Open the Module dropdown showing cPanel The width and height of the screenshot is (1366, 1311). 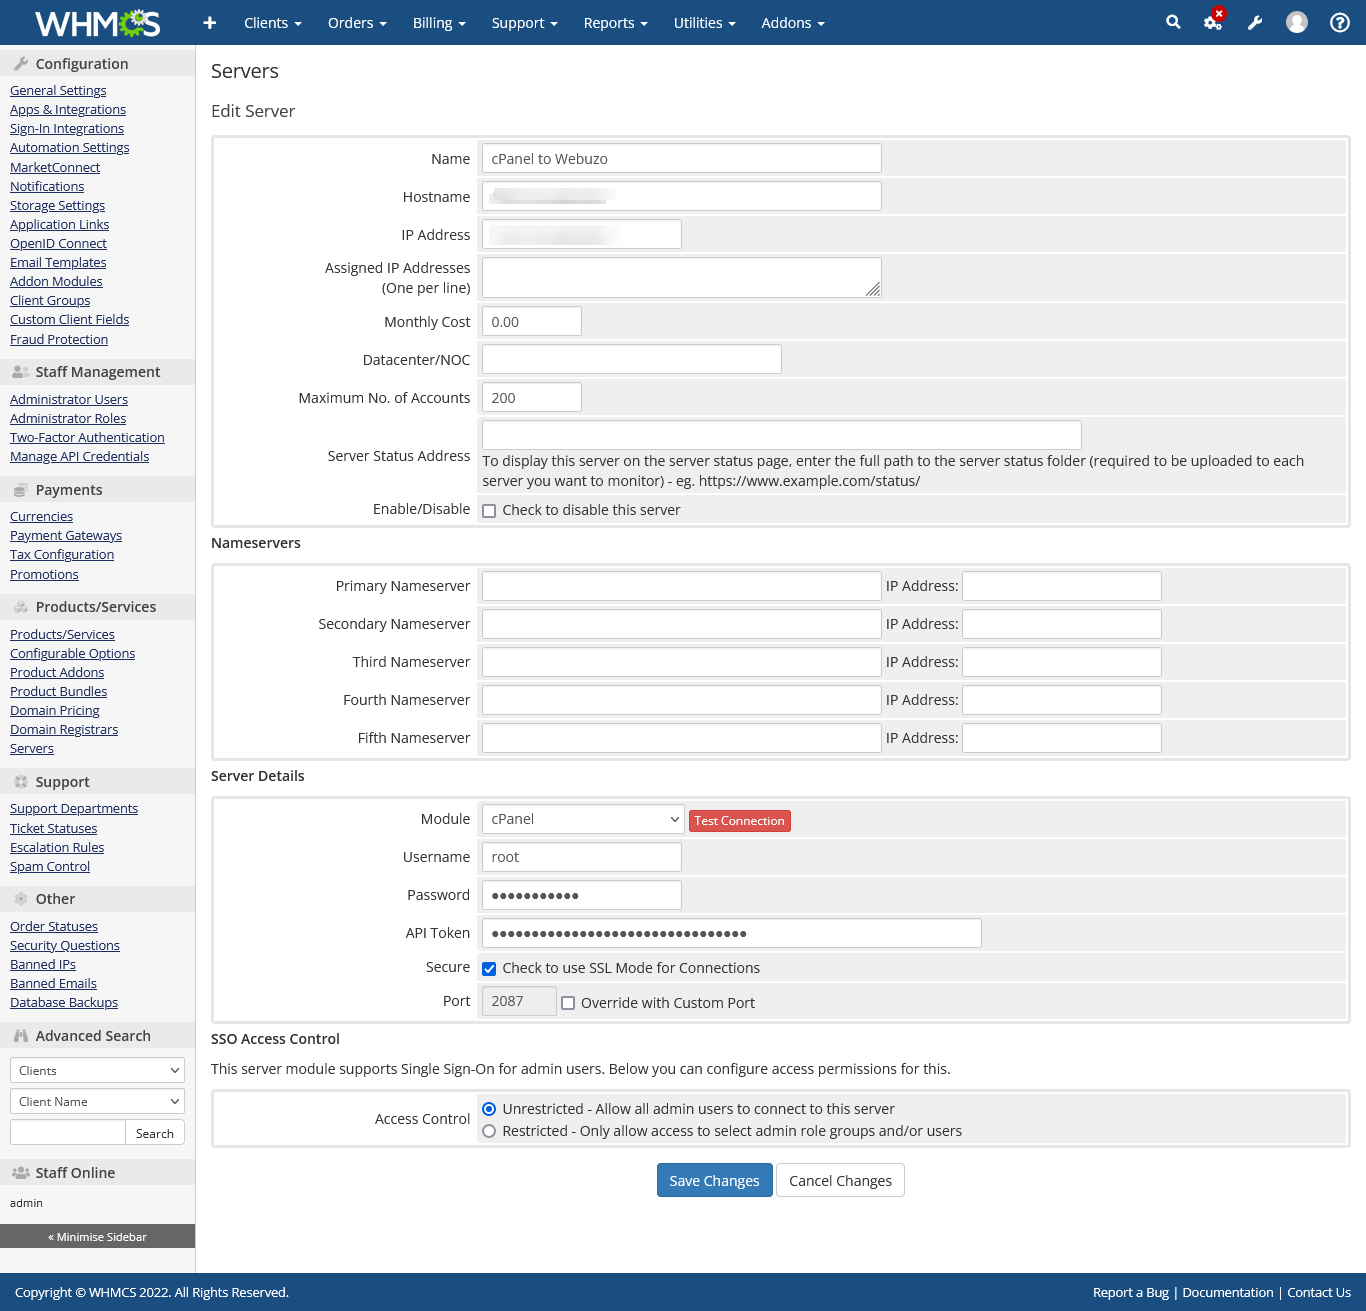click(x=582, y=819)
